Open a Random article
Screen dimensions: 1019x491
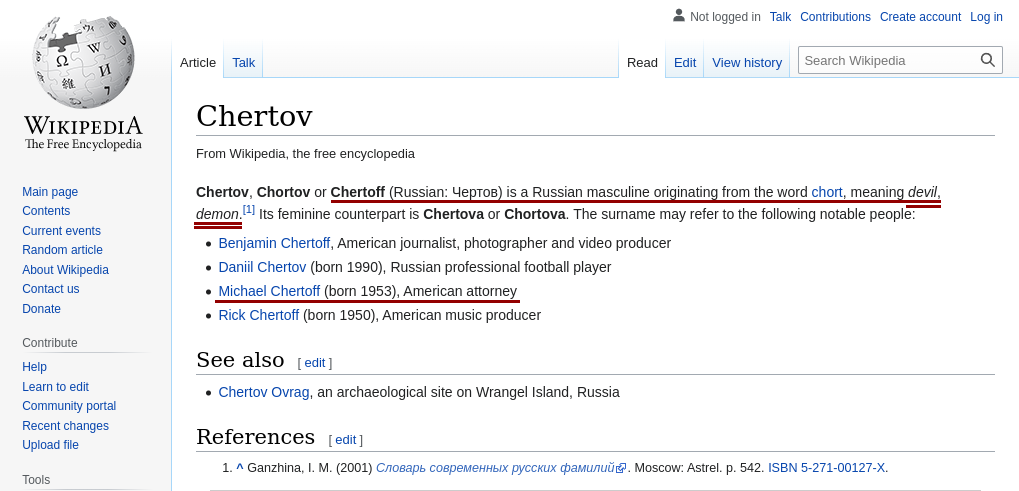tap(62, 250)
